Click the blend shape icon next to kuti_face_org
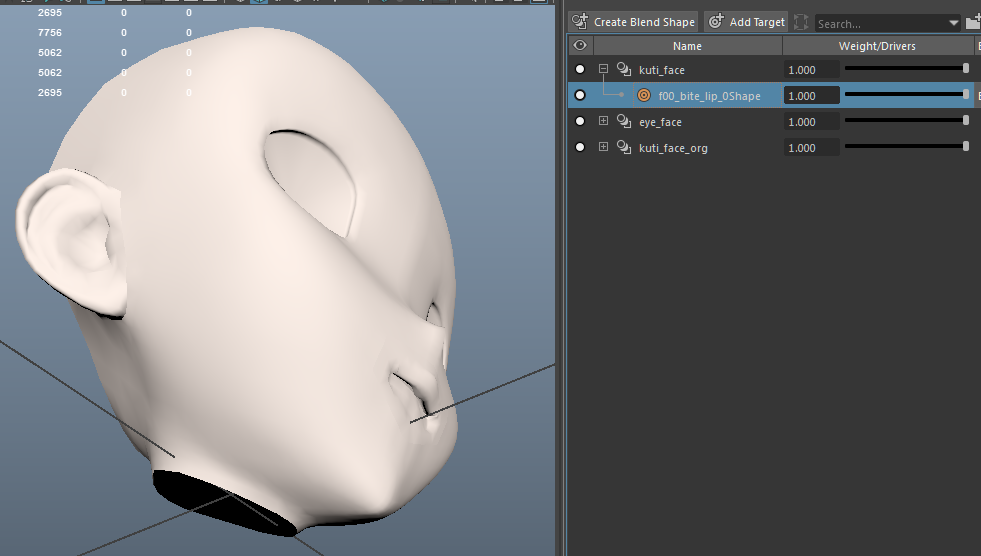 point(624,147)
